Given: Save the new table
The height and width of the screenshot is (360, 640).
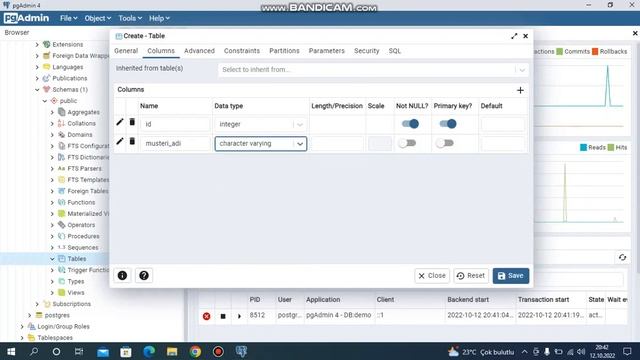Looking at the screenshot, I should pyautogui.click(x=511, y=276).
